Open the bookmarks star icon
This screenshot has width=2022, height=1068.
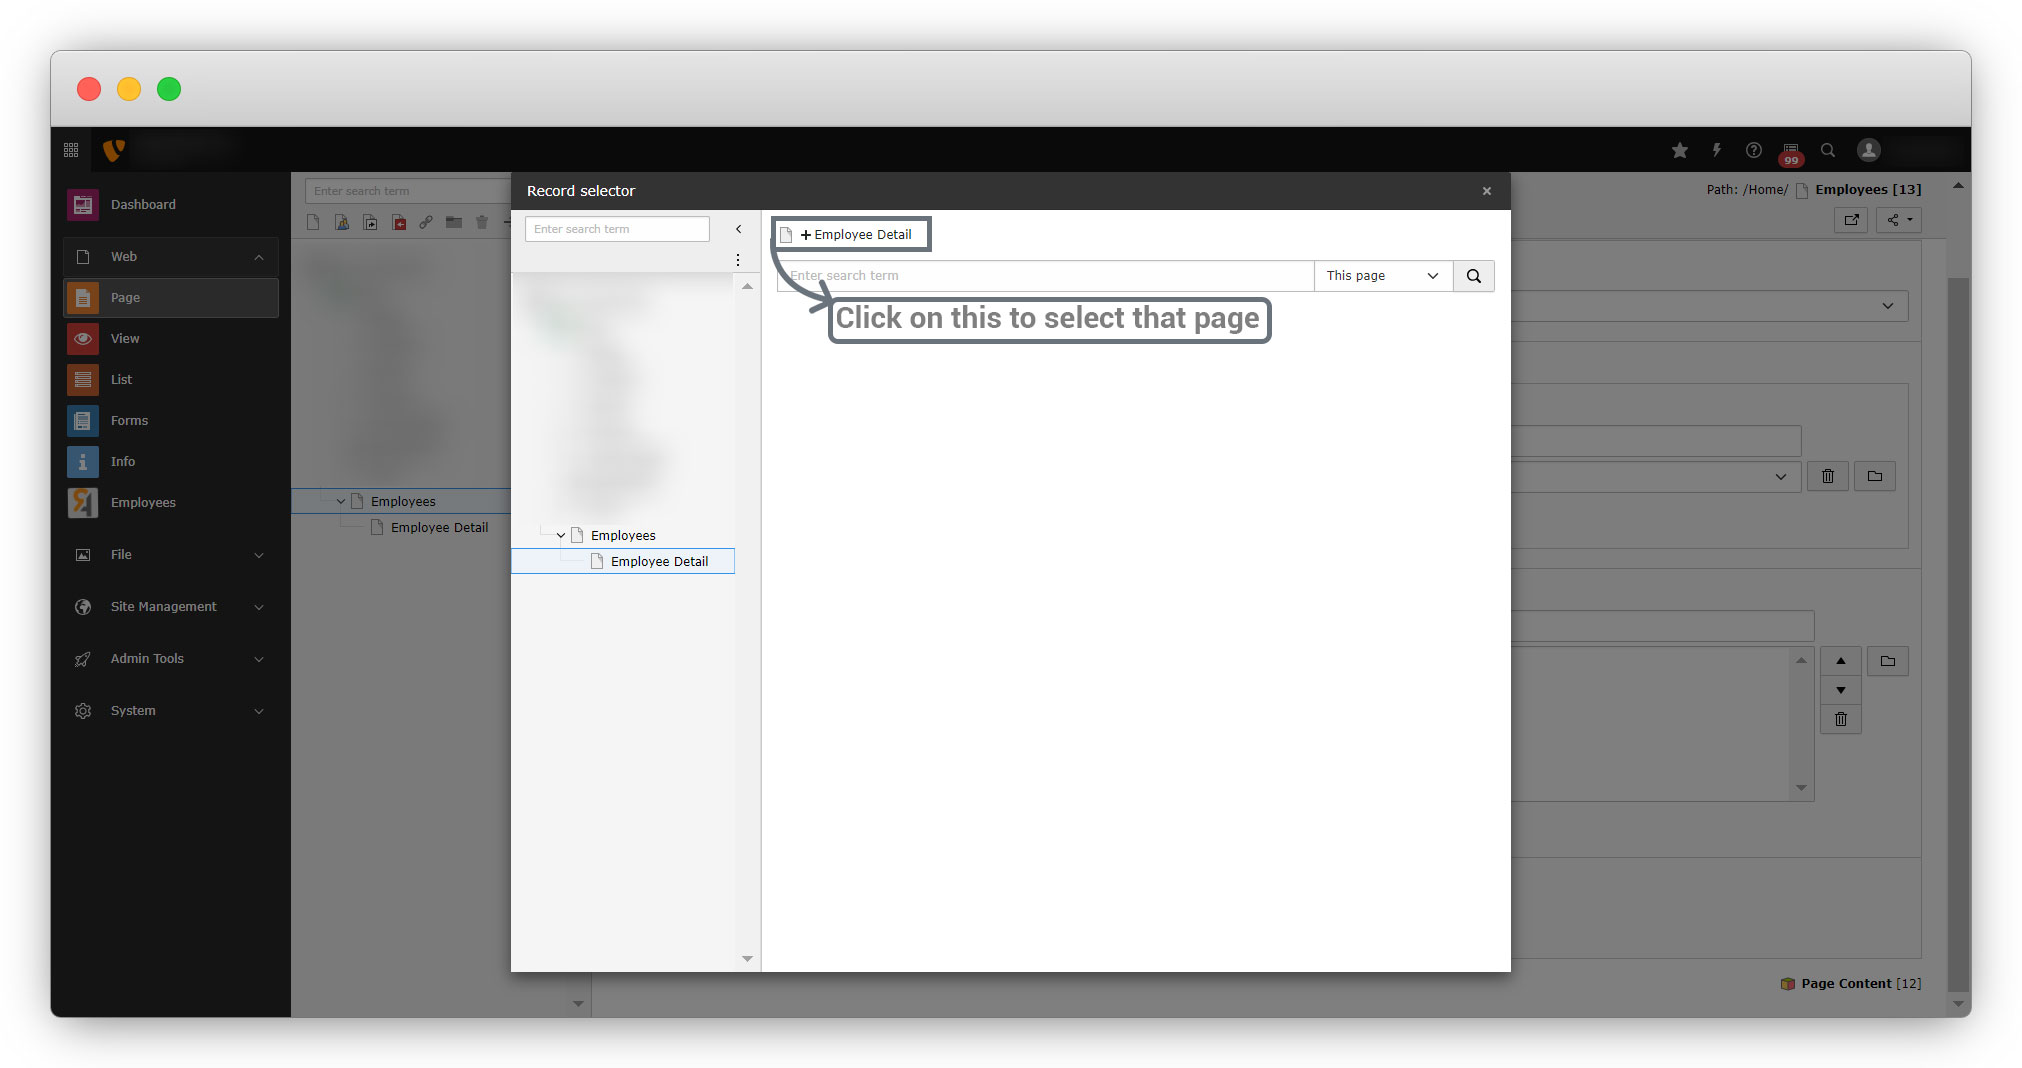1680,150
